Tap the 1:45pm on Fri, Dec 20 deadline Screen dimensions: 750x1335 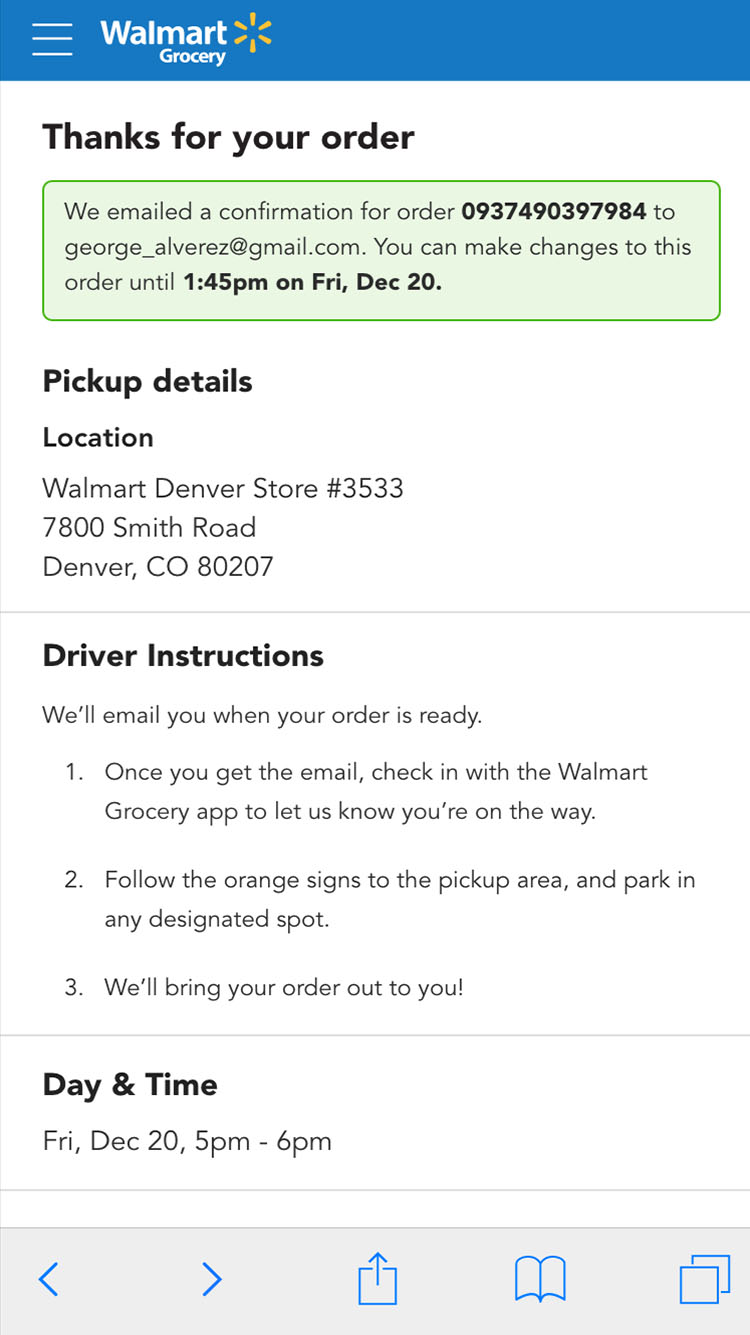coord(312,282)
